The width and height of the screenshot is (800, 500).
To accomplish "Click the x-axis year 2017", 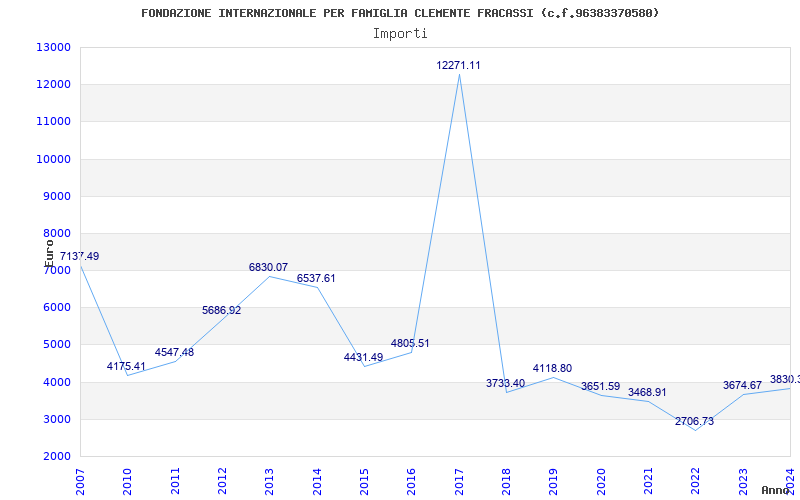I will click(x=459, y=482).
